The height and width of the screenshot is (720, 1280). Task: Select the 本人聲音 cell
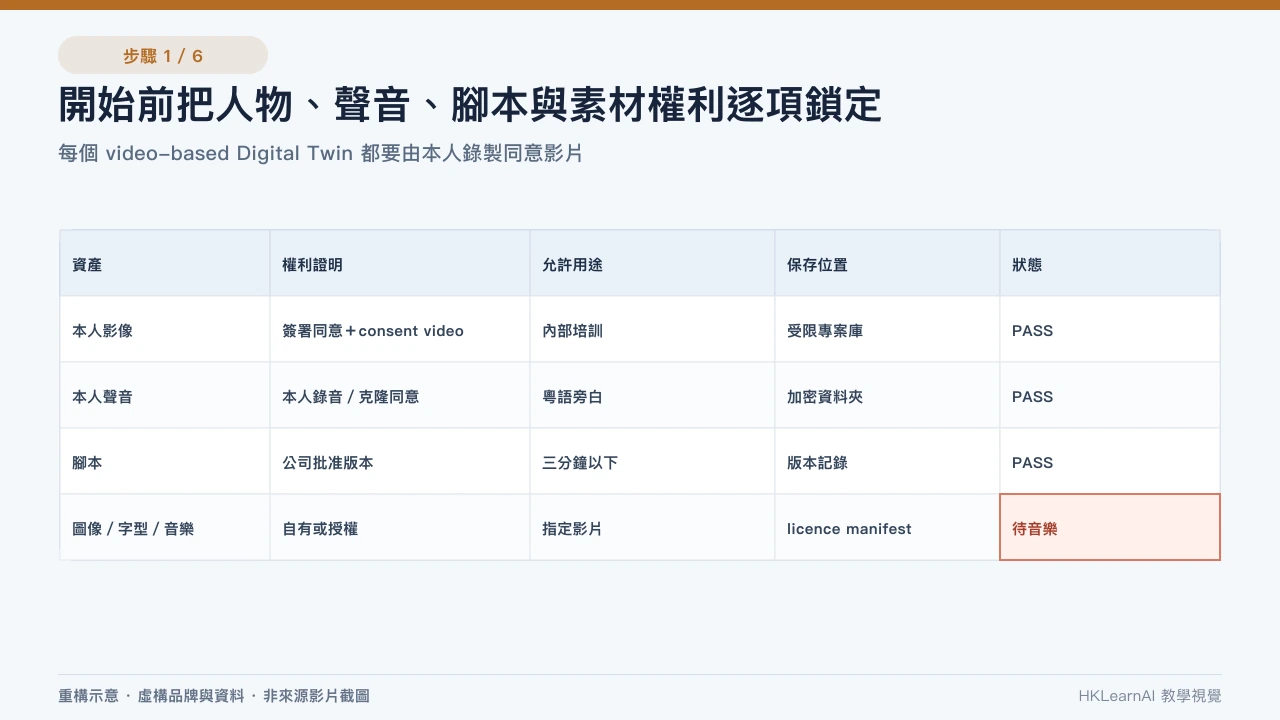(x=165, y=396)
